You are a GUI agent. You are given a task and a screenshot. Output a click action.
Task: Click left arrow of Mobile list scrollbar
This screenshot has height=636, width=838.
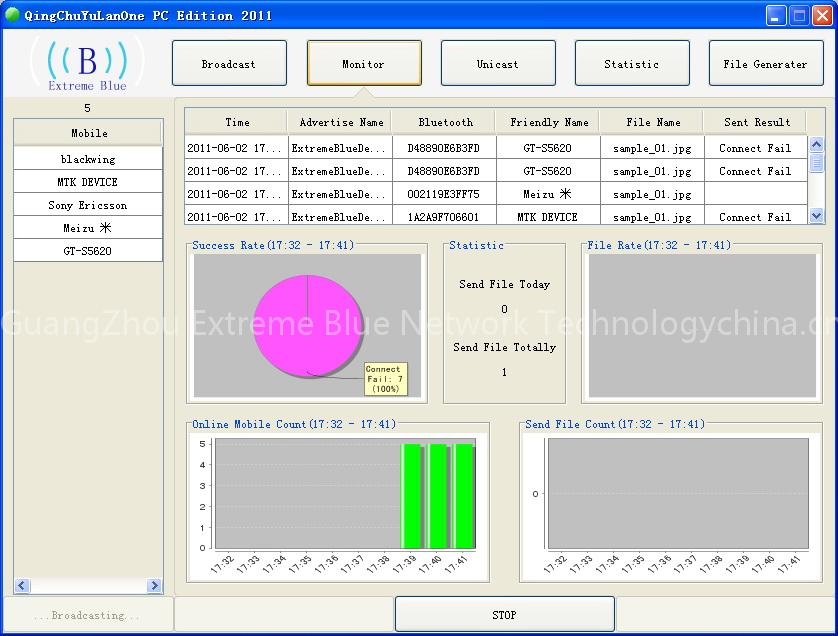[22, 585]
